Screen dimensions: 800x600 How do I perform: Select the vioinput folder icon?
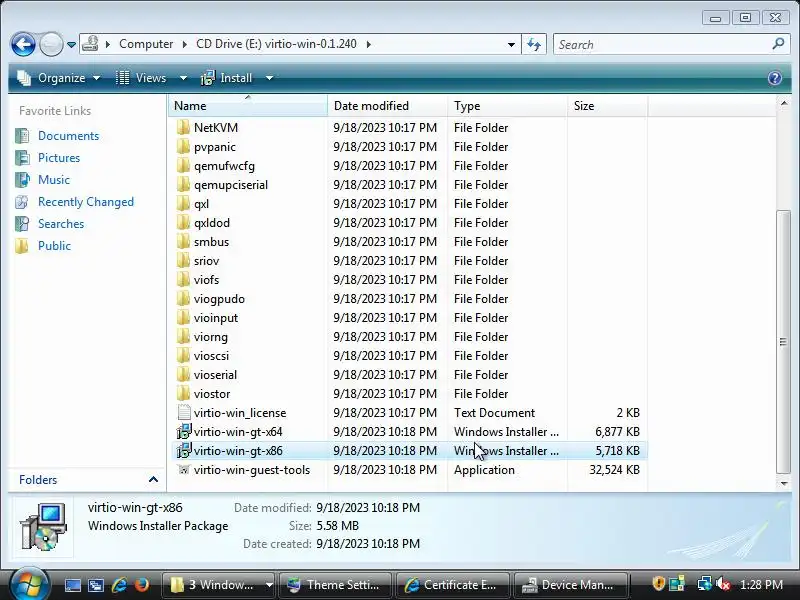click(x=183, y=317)
